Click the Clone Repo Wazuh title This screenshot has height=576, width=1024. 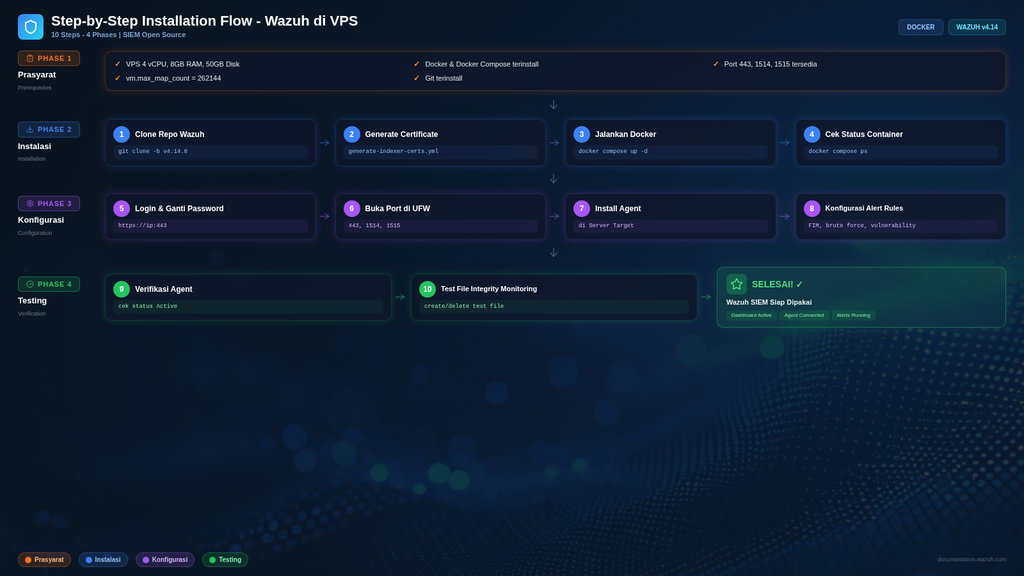pos(169,134)
